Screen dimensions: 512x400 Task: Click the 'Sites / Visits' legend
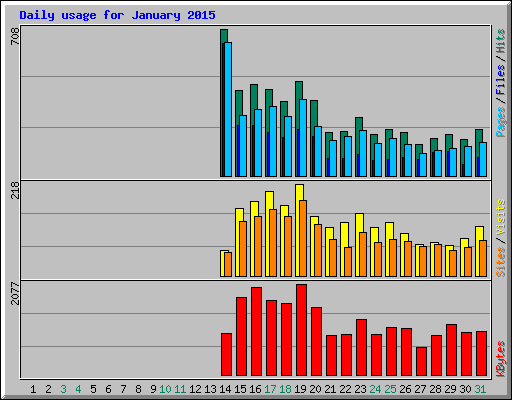click(501, 238)
